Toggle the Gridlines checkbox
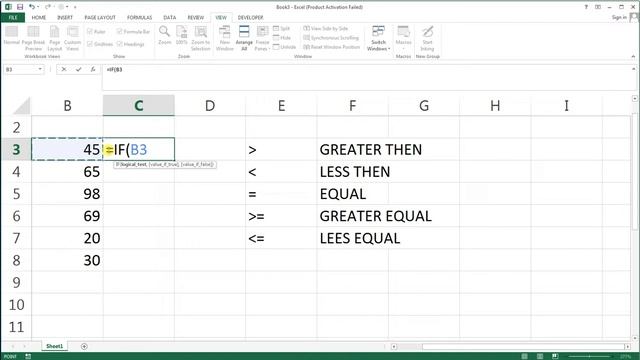Image resolution: width=640 pixels, height=360 pixels. pos(100,44)
